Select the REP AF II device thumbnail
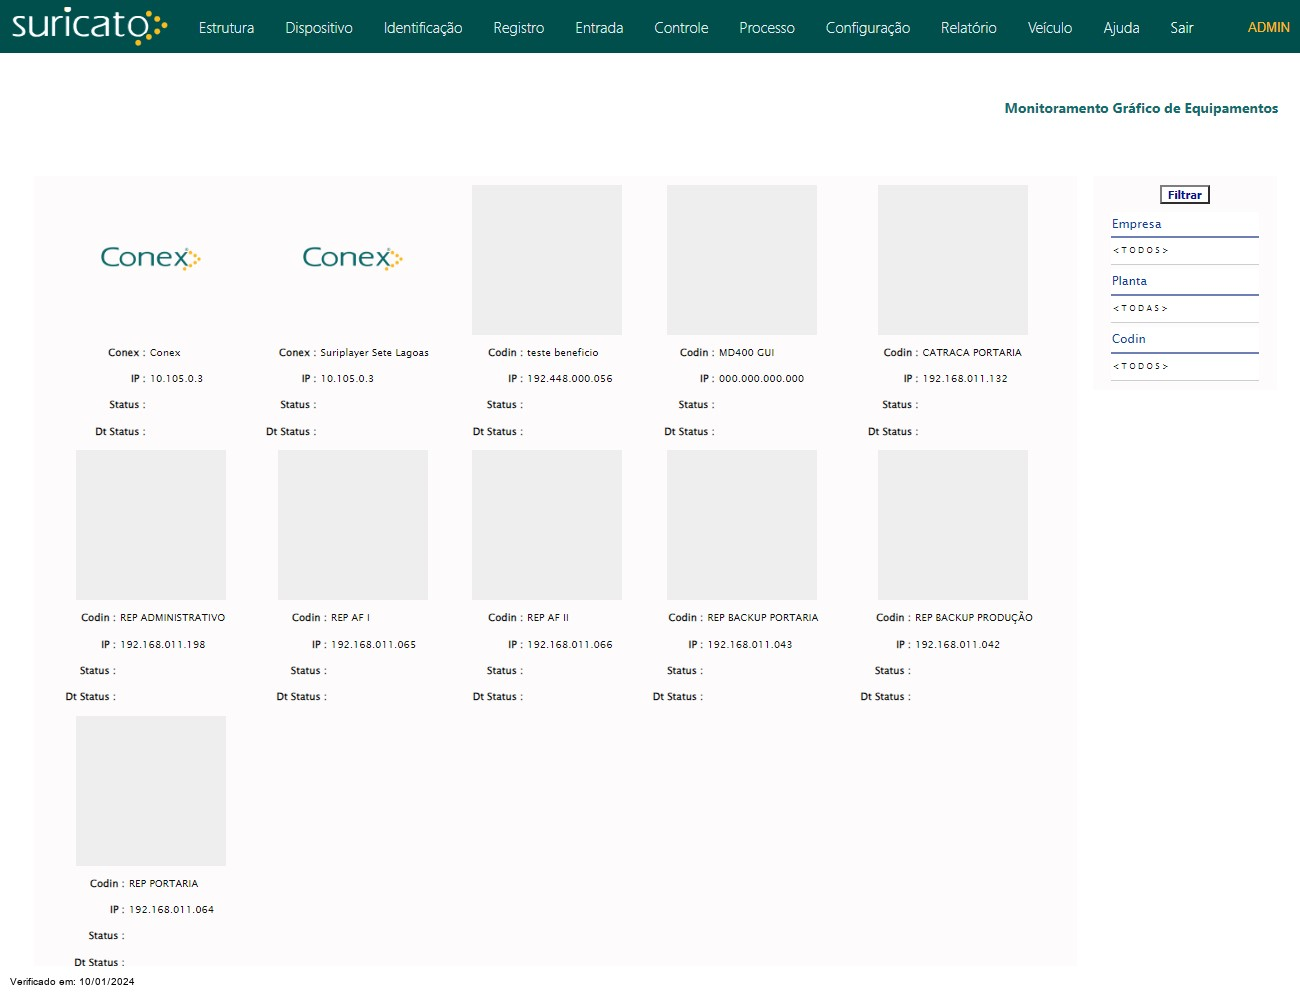Image resolution: width=1300 pixels, height=996 pixels. (x=547, y=525)
